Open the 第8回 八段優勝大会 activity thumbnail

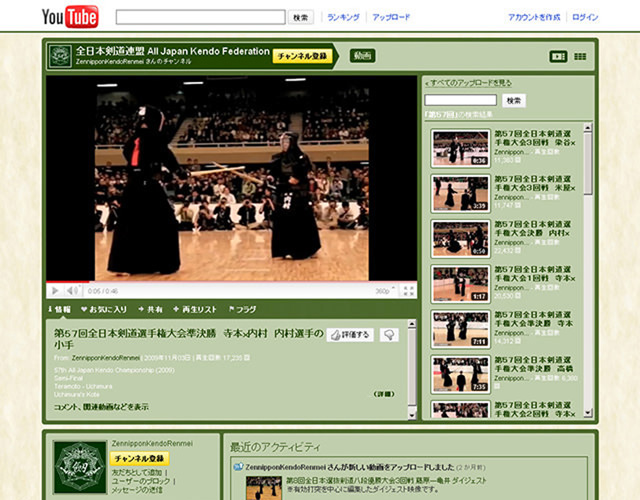click(264, 488)
